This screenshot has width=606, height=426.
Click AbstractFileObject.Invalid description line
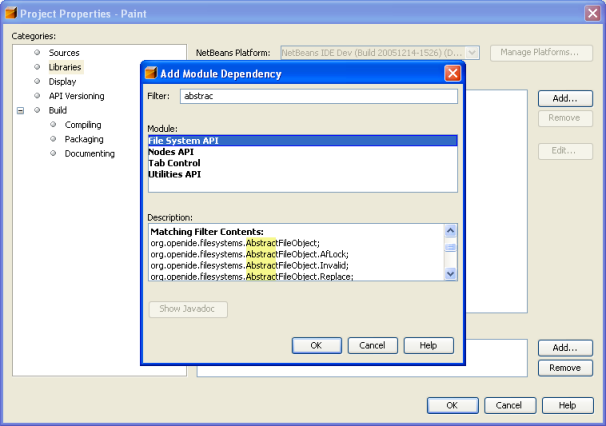(250, 266)
